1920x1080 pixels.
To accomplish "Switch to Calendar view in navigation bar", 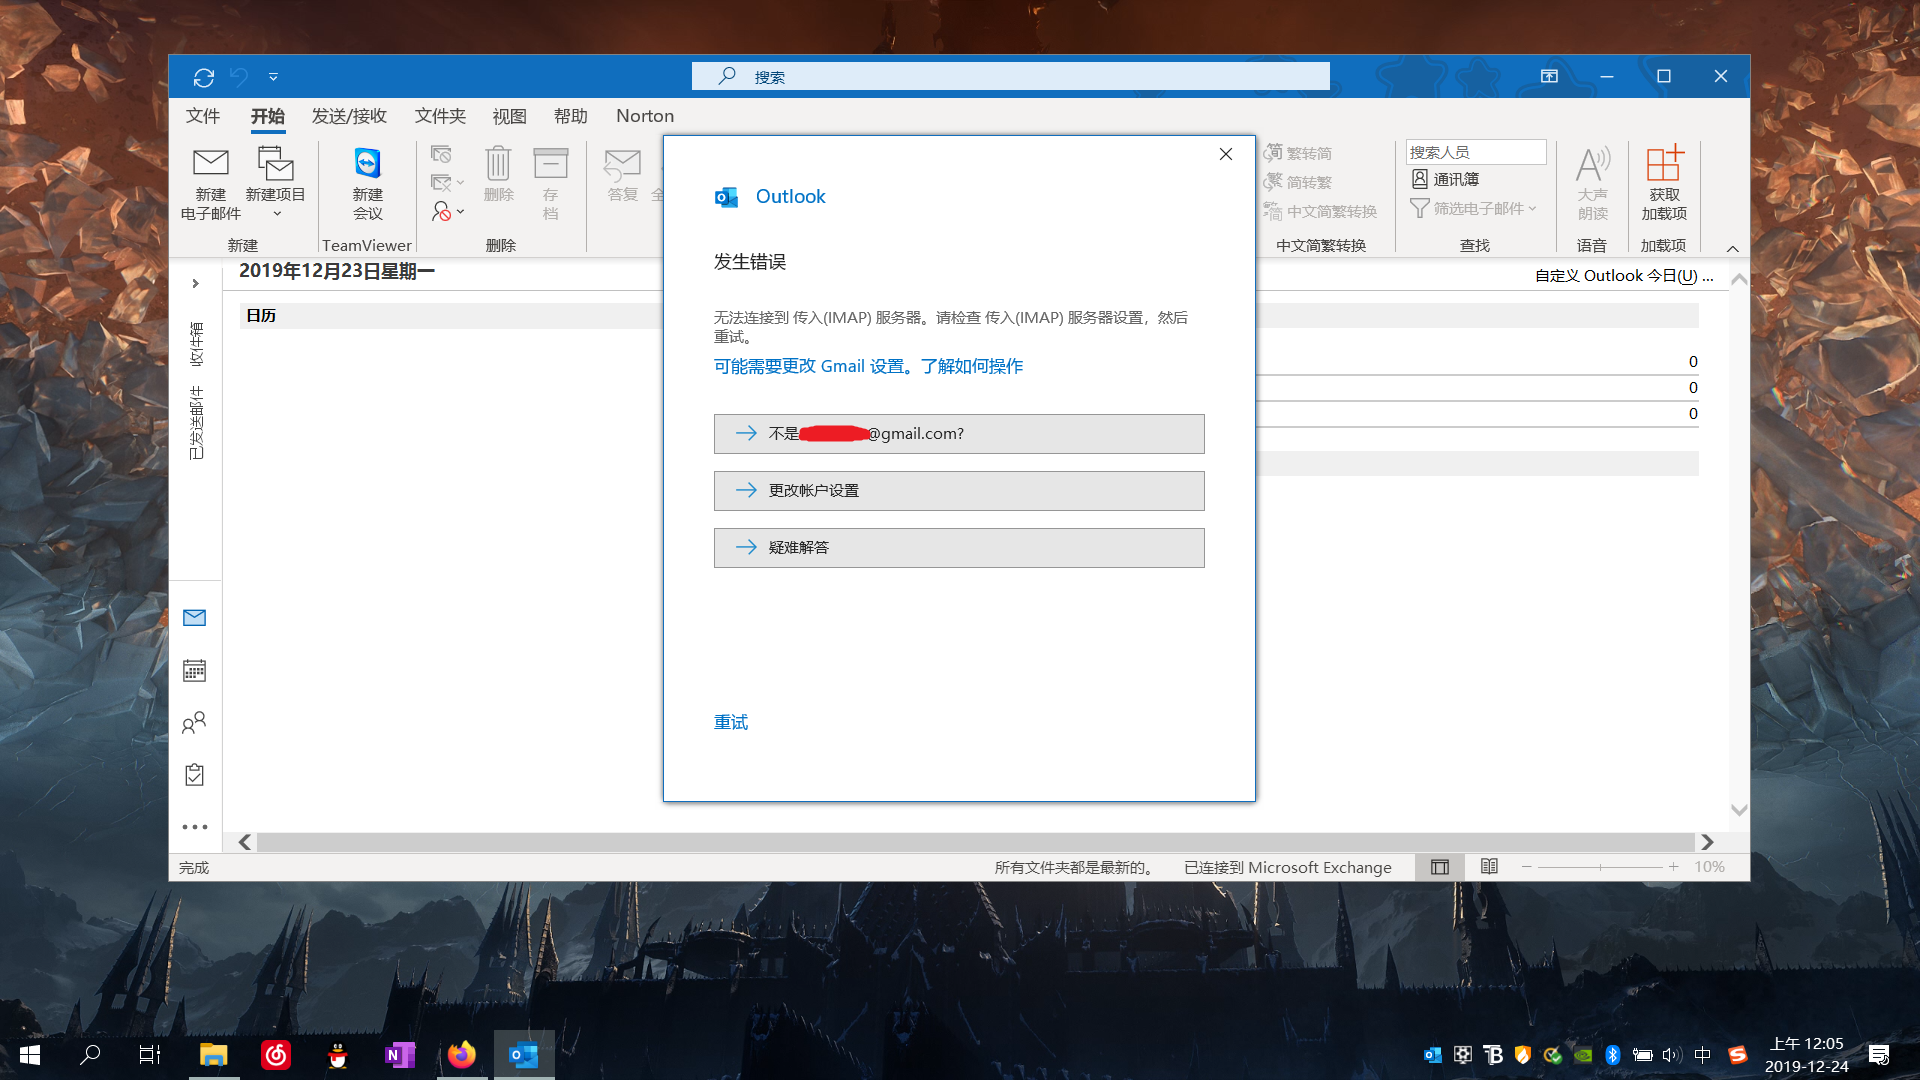I will [x=195, y=670].
